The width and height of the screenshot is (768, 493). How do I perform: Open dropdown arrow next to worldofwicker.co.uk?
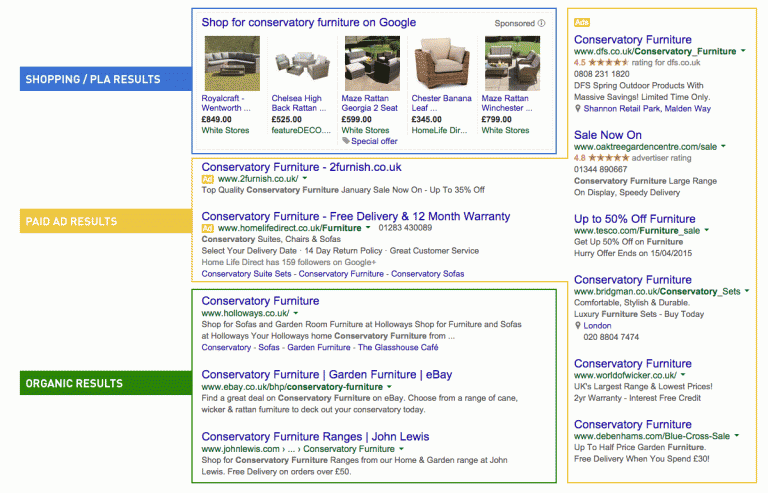tap(683, 375)
